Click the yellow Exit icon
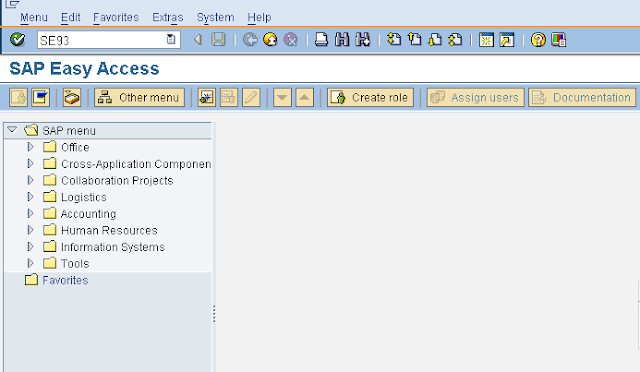Viewport: 640px width, 372px height. pyautogui.click(x=270, y=40)
